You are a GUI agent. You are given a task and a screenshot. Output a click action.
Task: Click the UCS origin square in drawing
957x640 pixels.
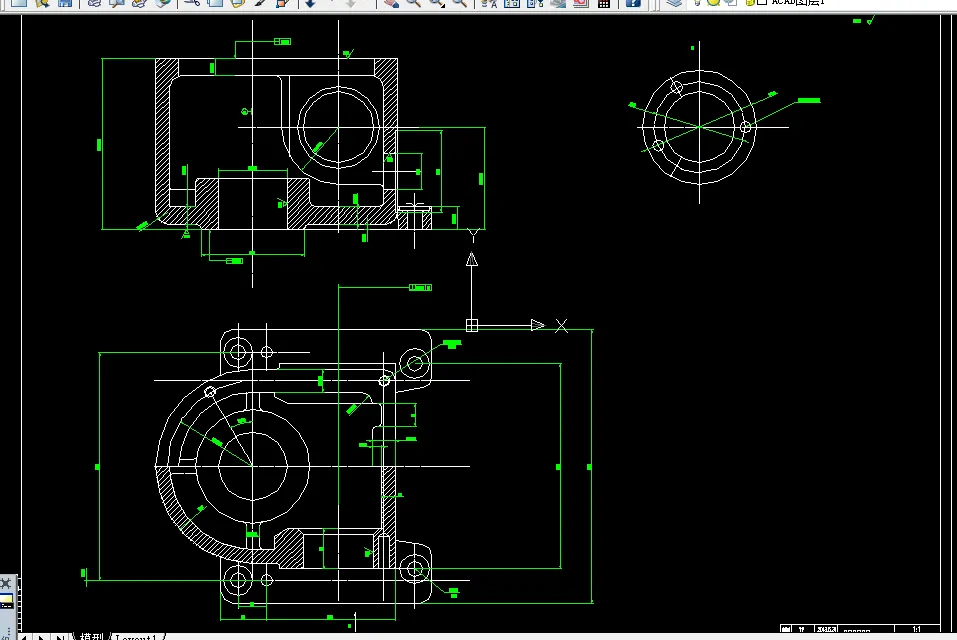click(x=472, y=326)
